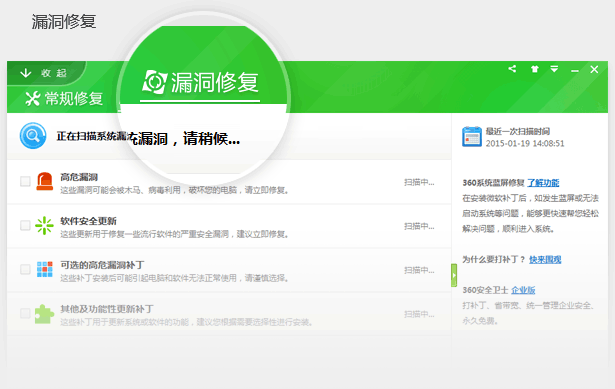Click 扫描中... status of 高危漏洞 row
The height and width of the screenshot is (389, 615).
(x=419, y=182)
